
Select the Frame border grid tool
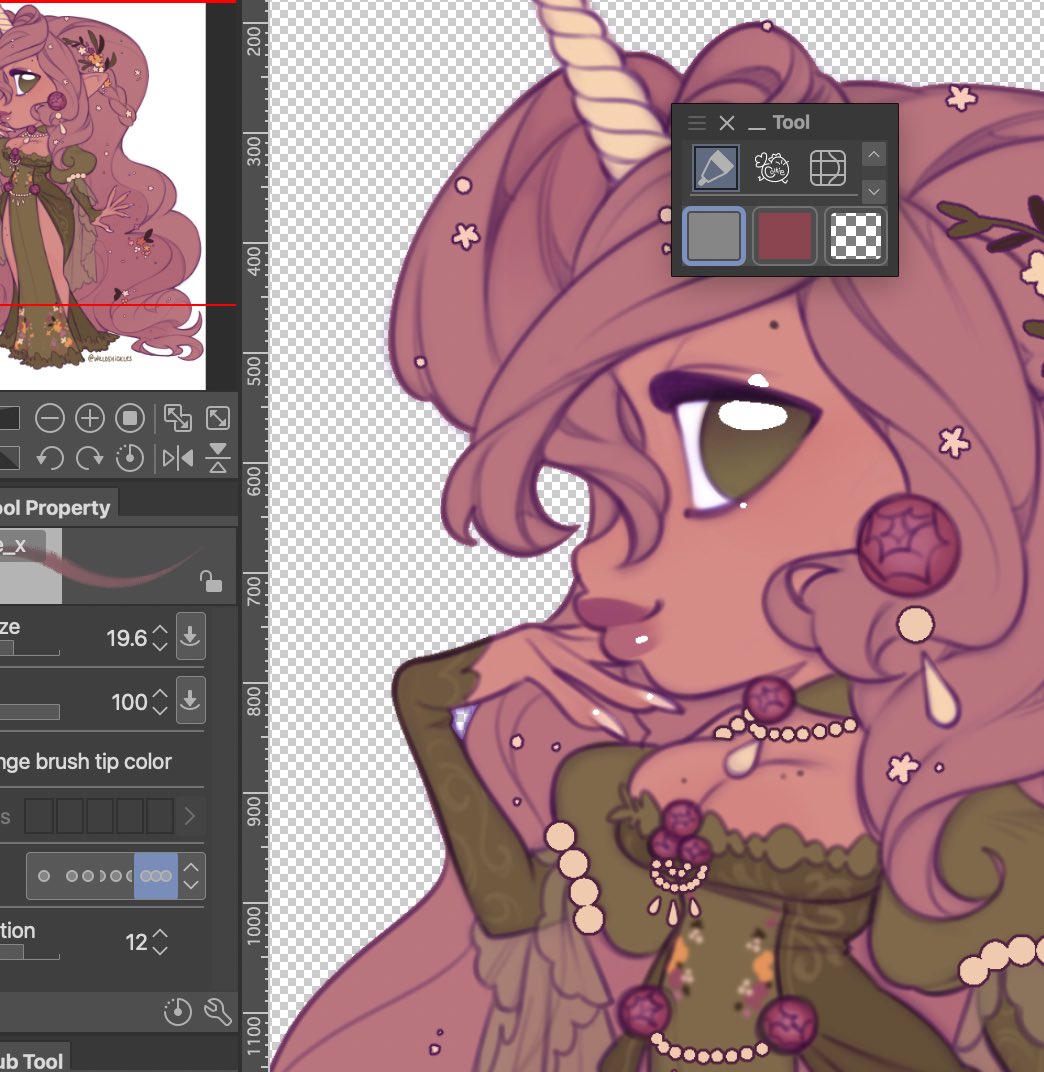click(x=827, y=168)
